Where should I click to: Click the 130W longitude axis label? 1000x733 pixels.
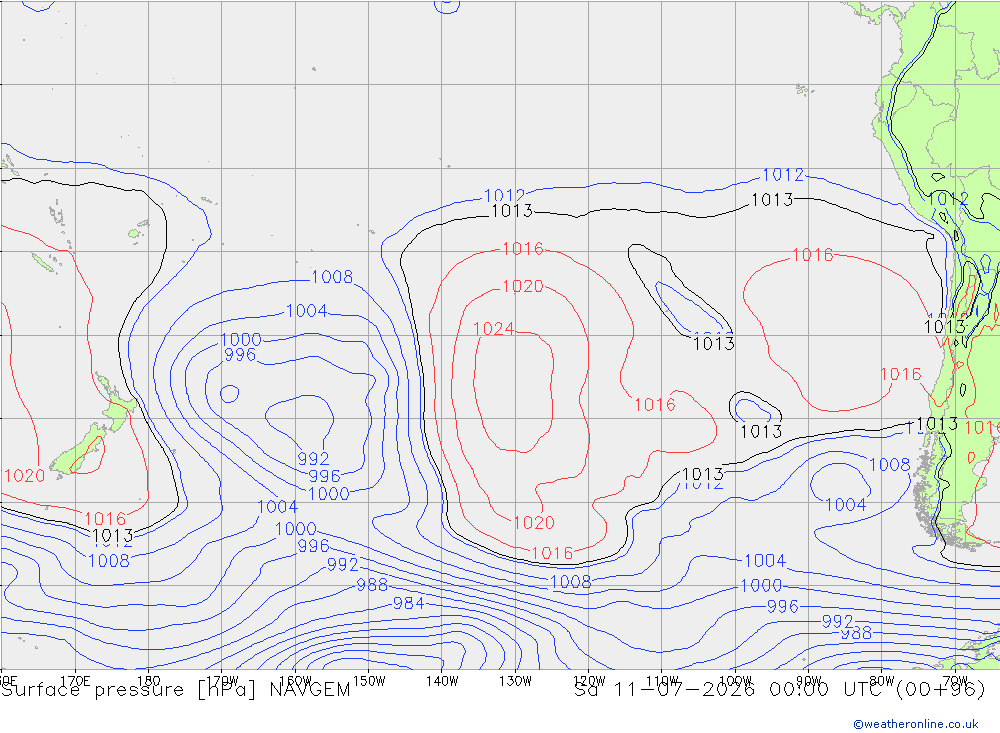[515, 681]
